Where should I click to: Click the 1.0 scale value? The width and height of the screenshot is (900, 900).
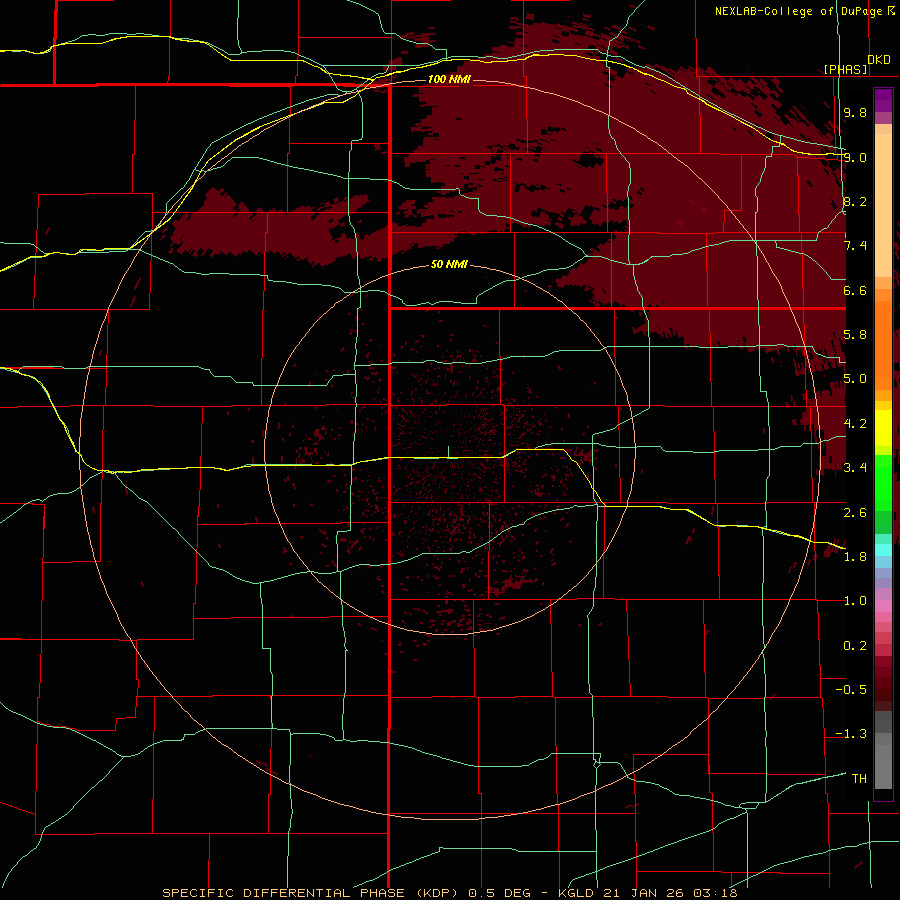[855, 601]
